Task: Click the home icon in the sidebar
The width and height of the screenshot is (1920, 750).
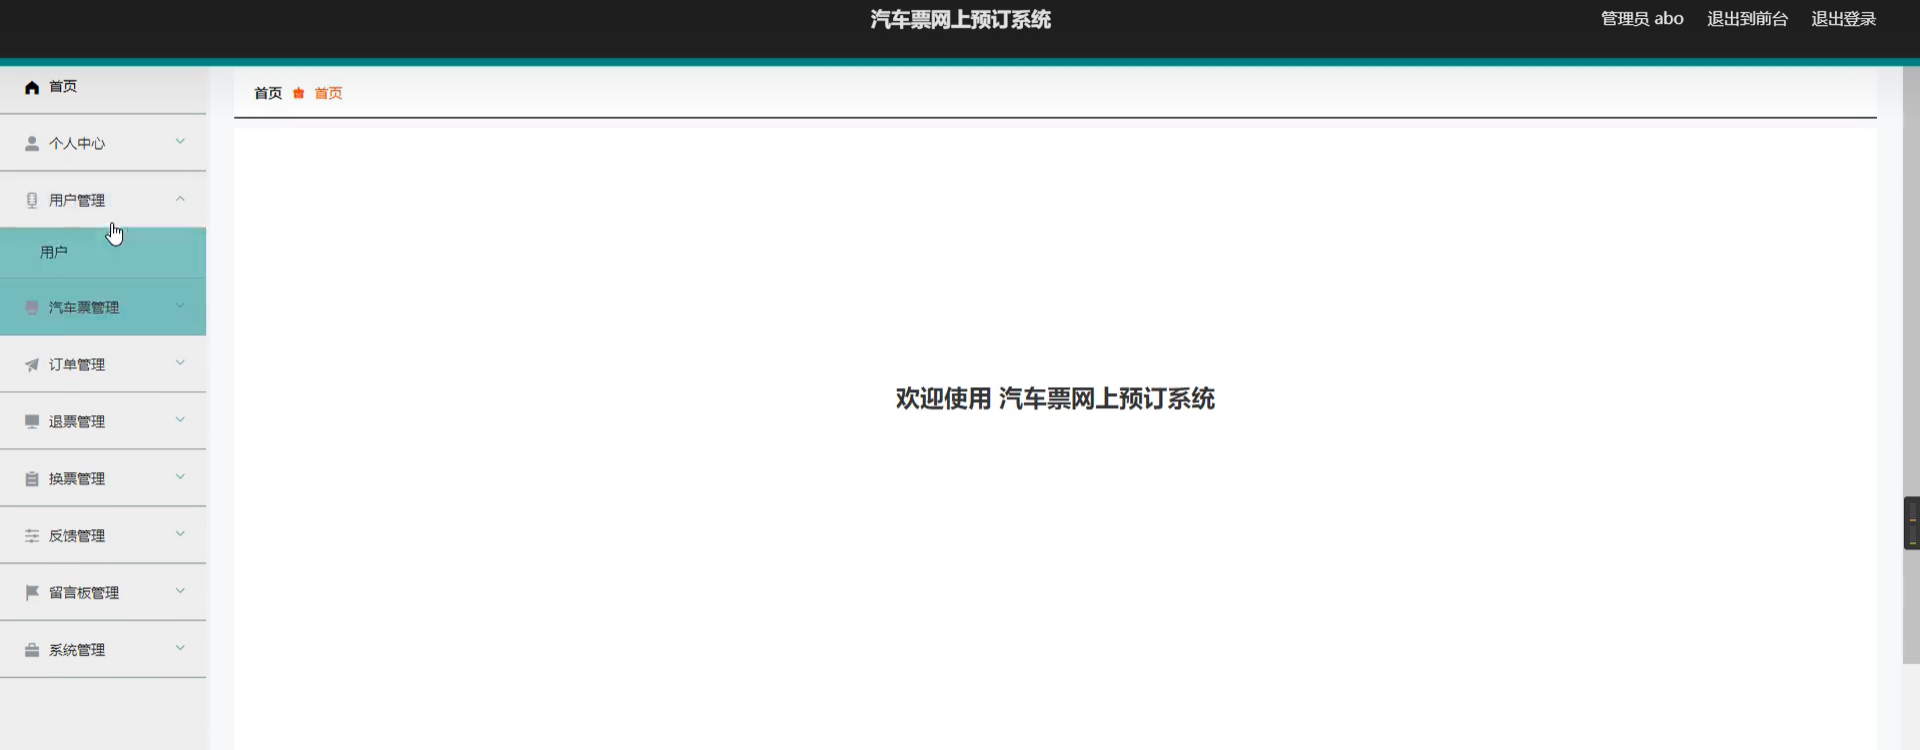Action: click(32, 87)
